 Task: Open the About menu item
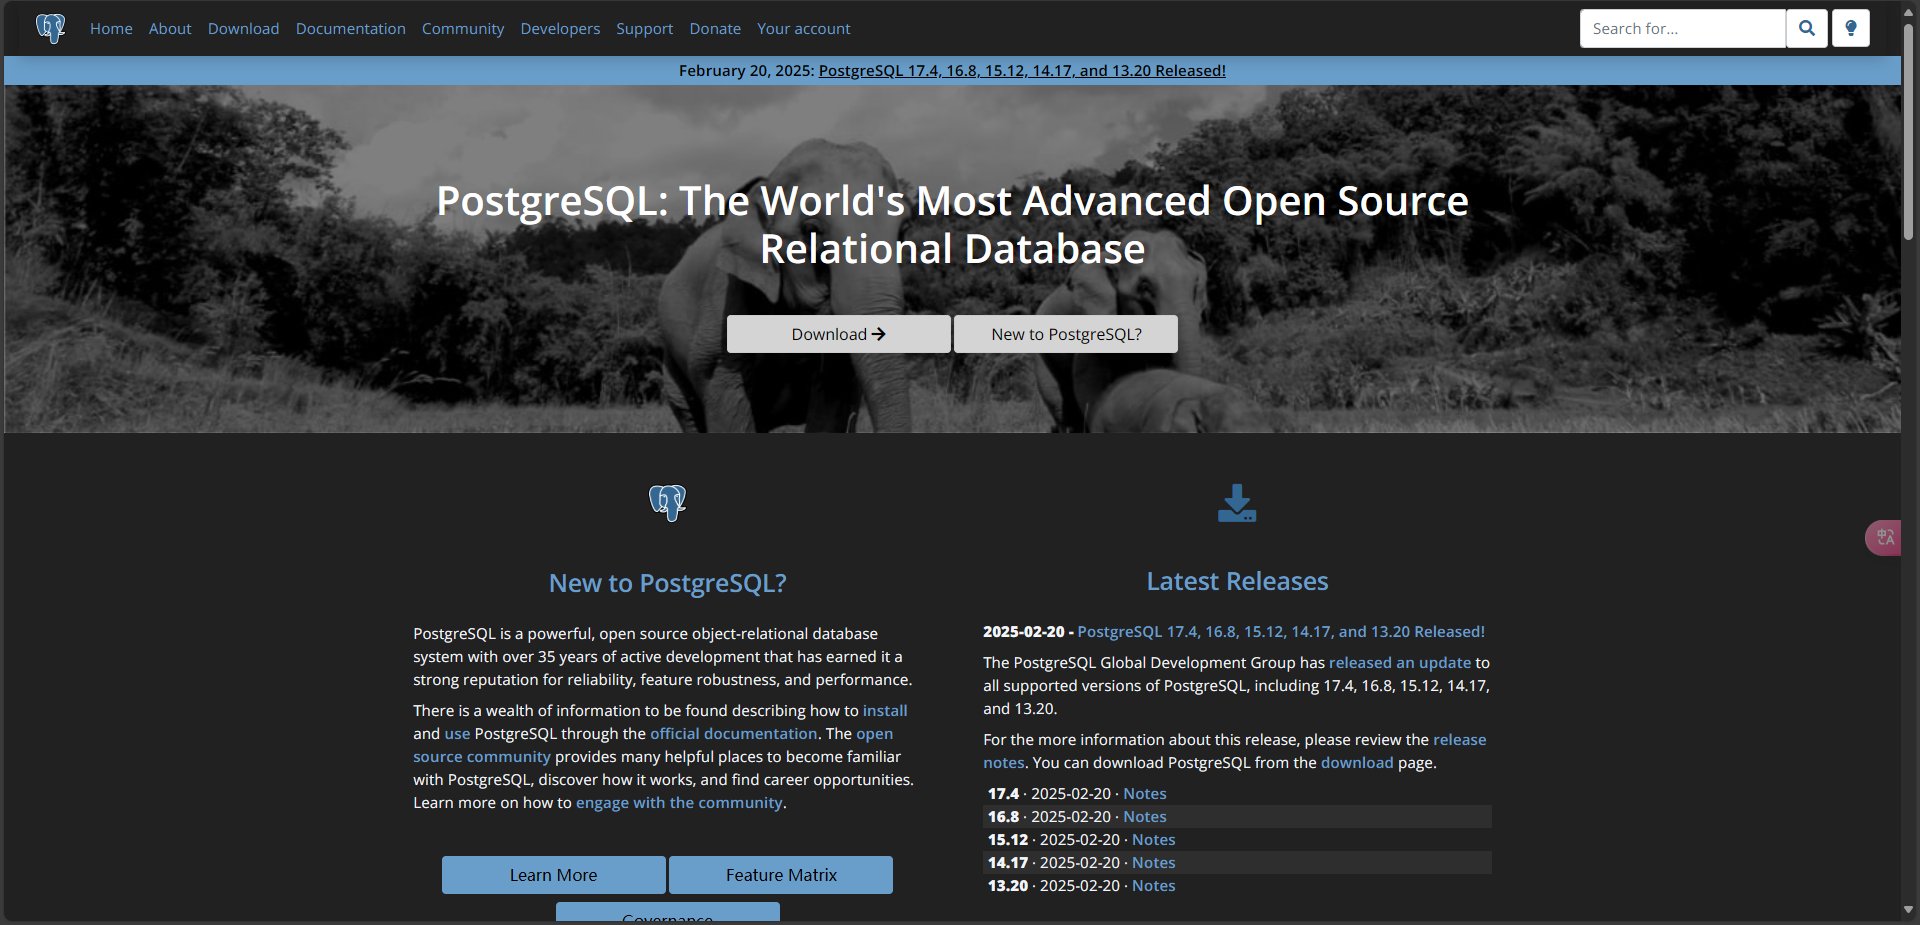click(x=170, y=29)
